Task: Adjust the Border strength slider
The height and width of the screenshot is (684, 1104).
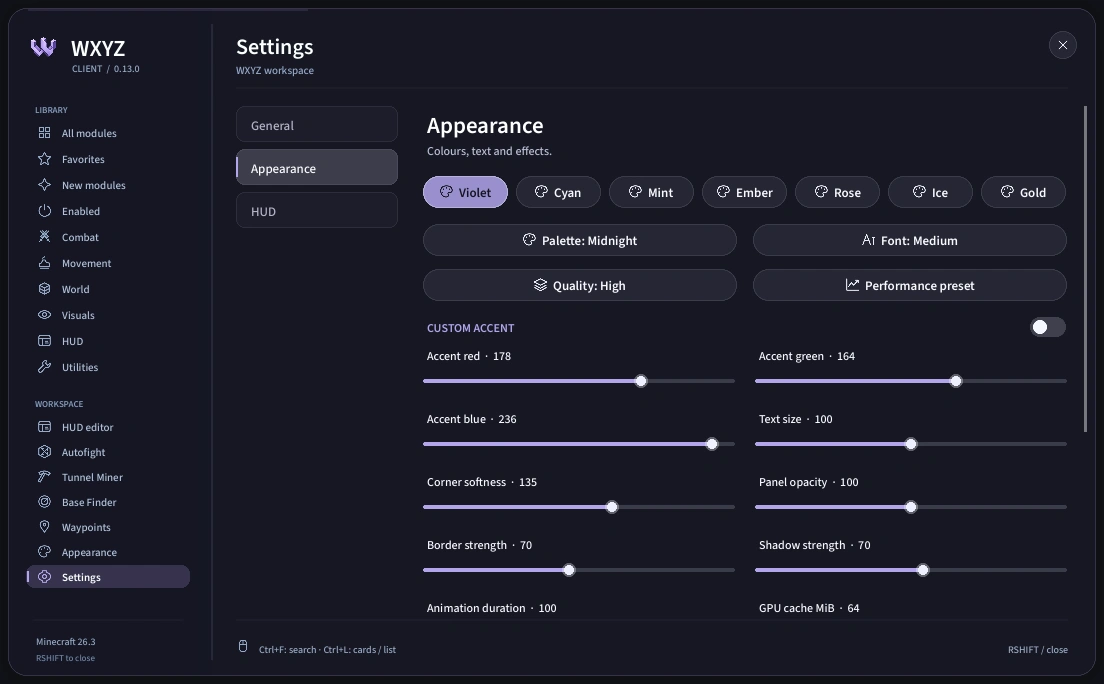Action: tap(579, 570)
